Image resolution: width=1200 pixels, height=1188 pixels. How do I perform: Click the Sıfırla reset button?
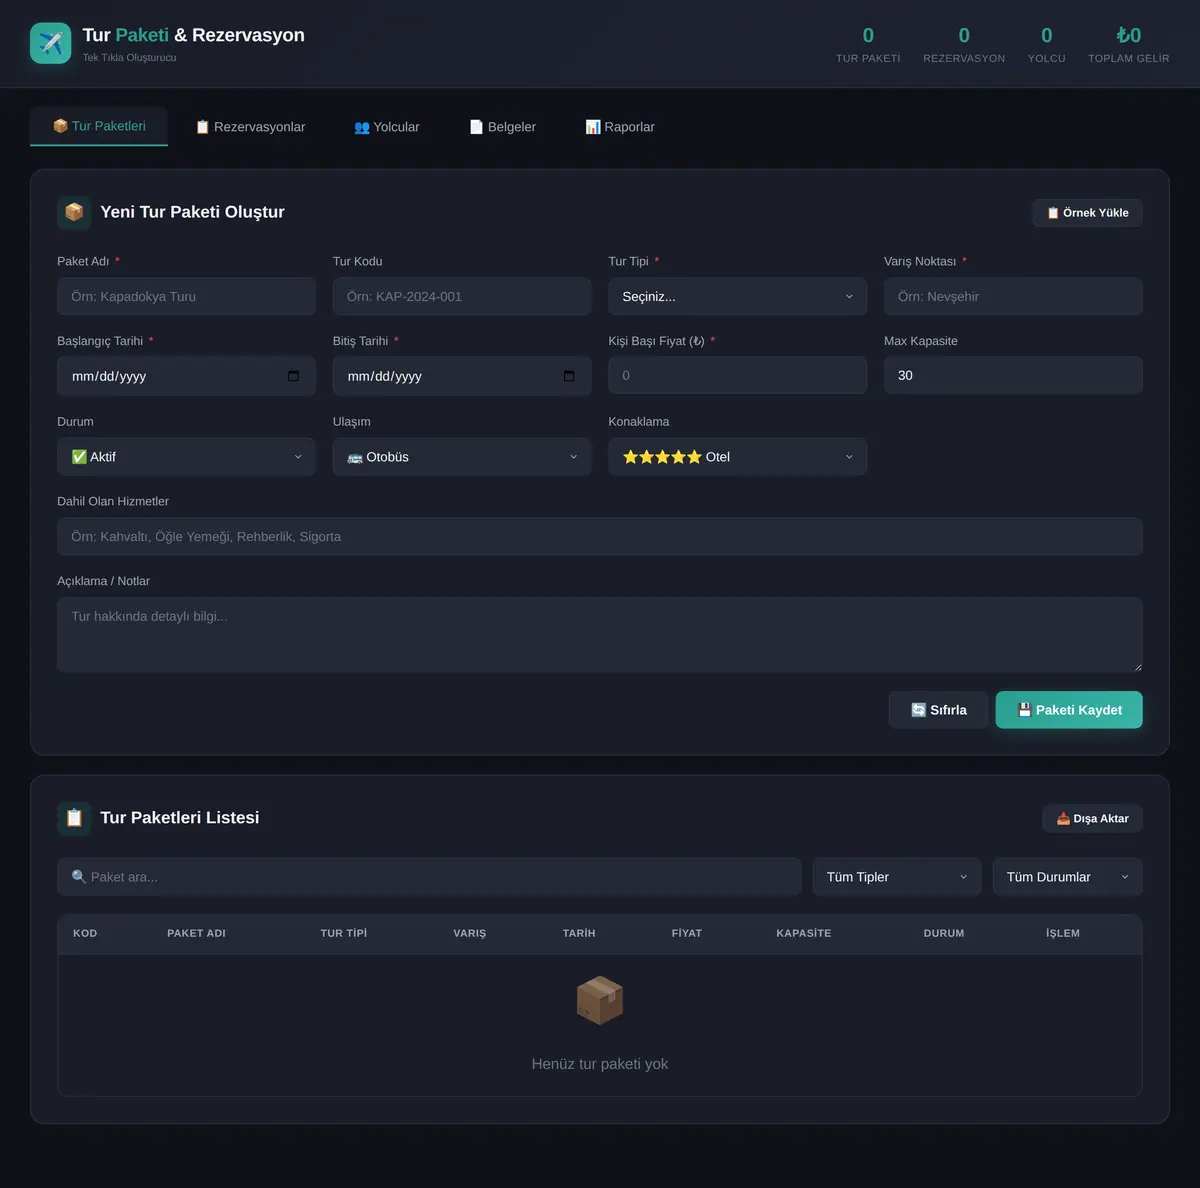938,710
